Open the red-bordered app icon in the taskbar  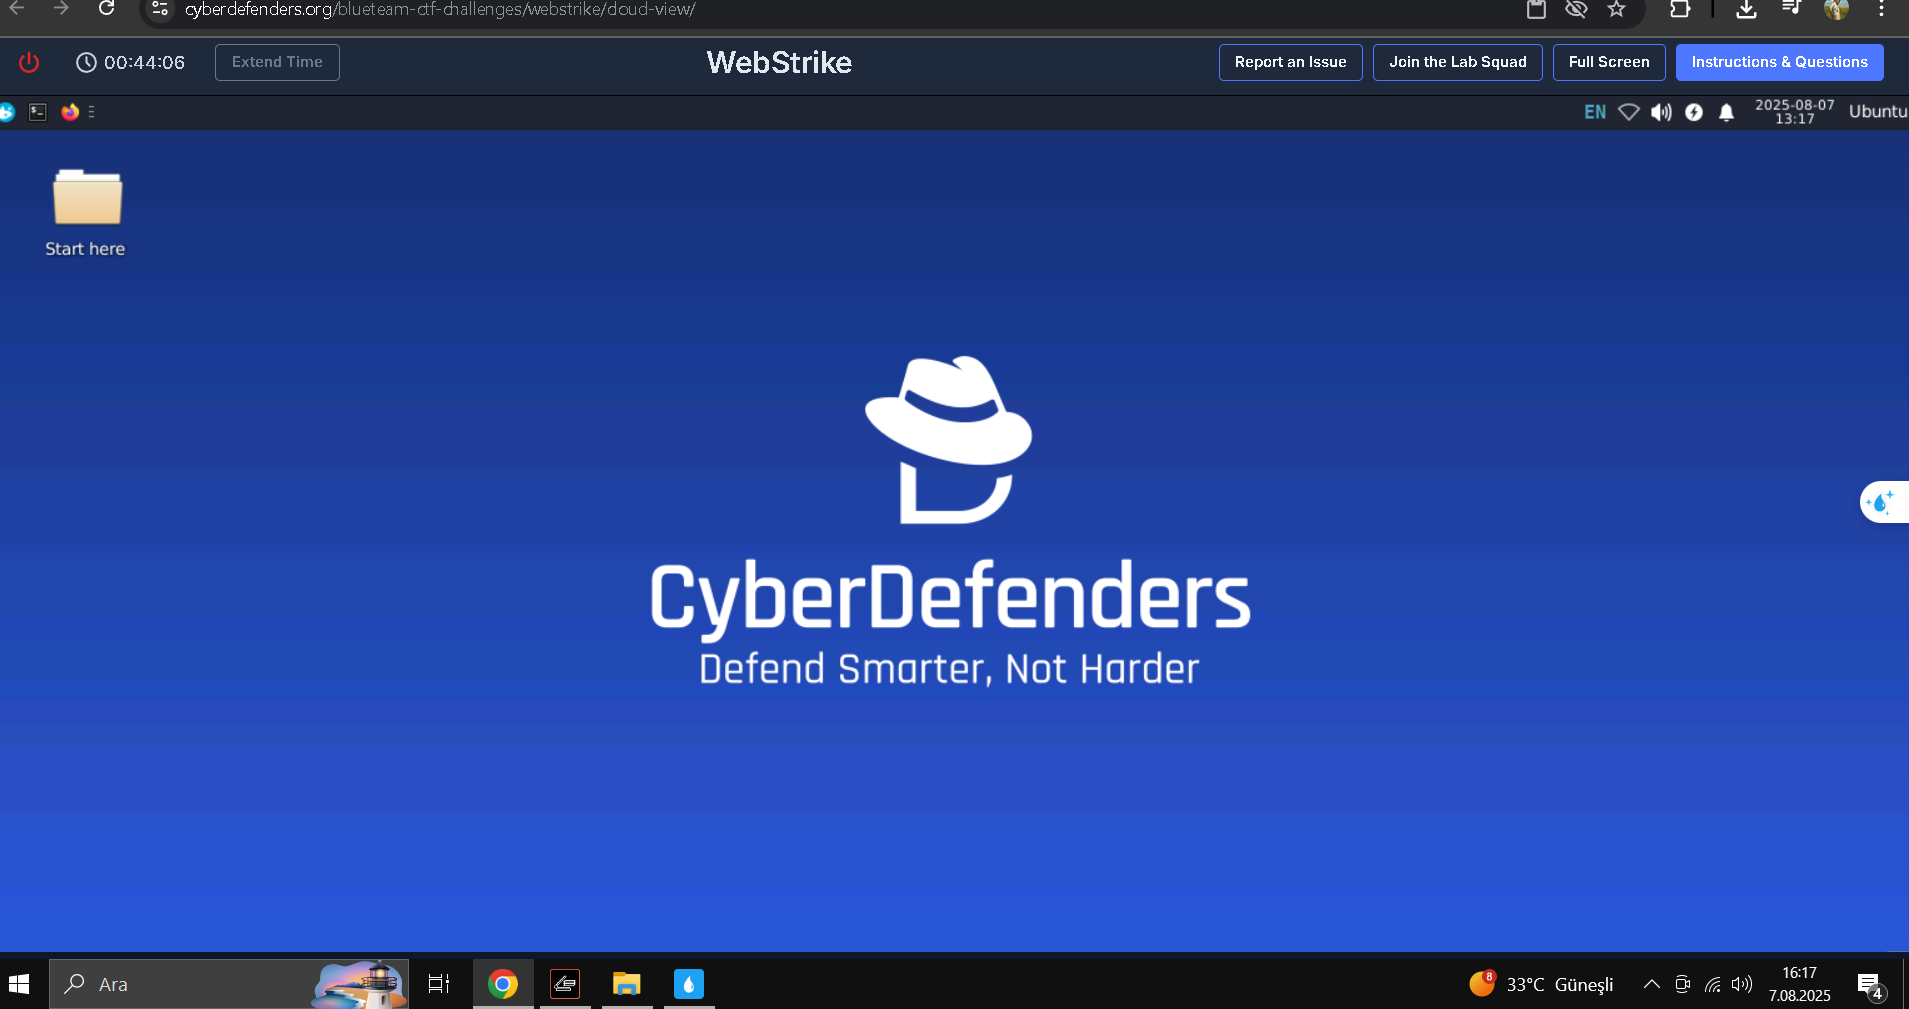[565, 984]
